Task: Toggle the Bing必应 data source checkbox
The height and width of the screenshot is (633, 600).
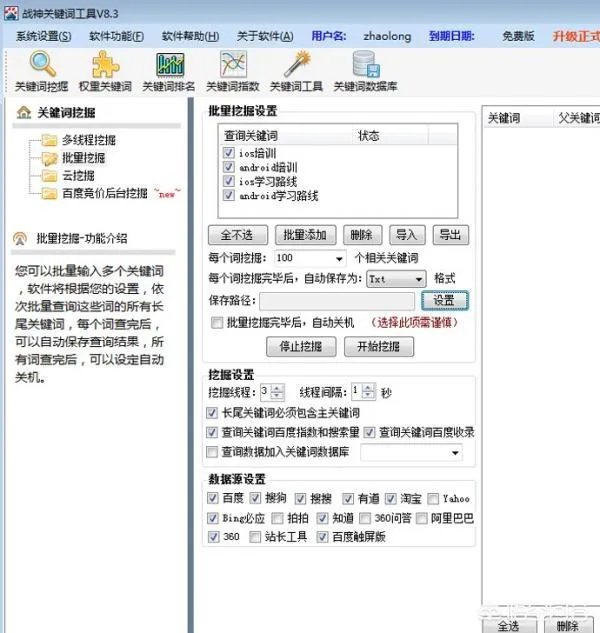Action: (213, 518)
